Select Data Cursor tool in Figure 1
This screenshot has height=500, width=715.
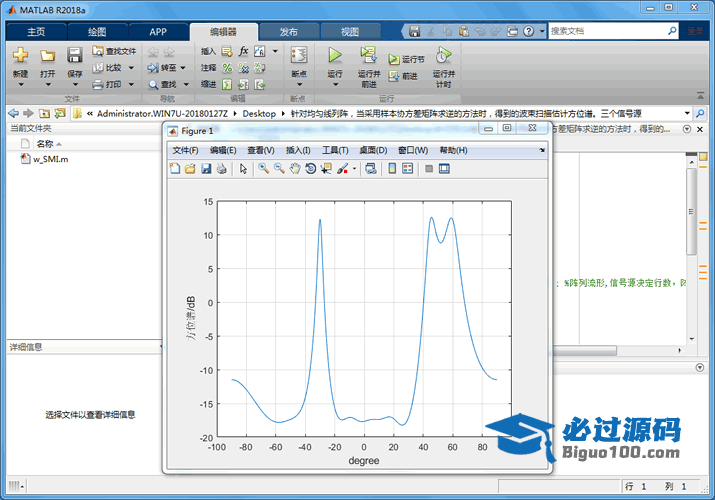[326, 169]
